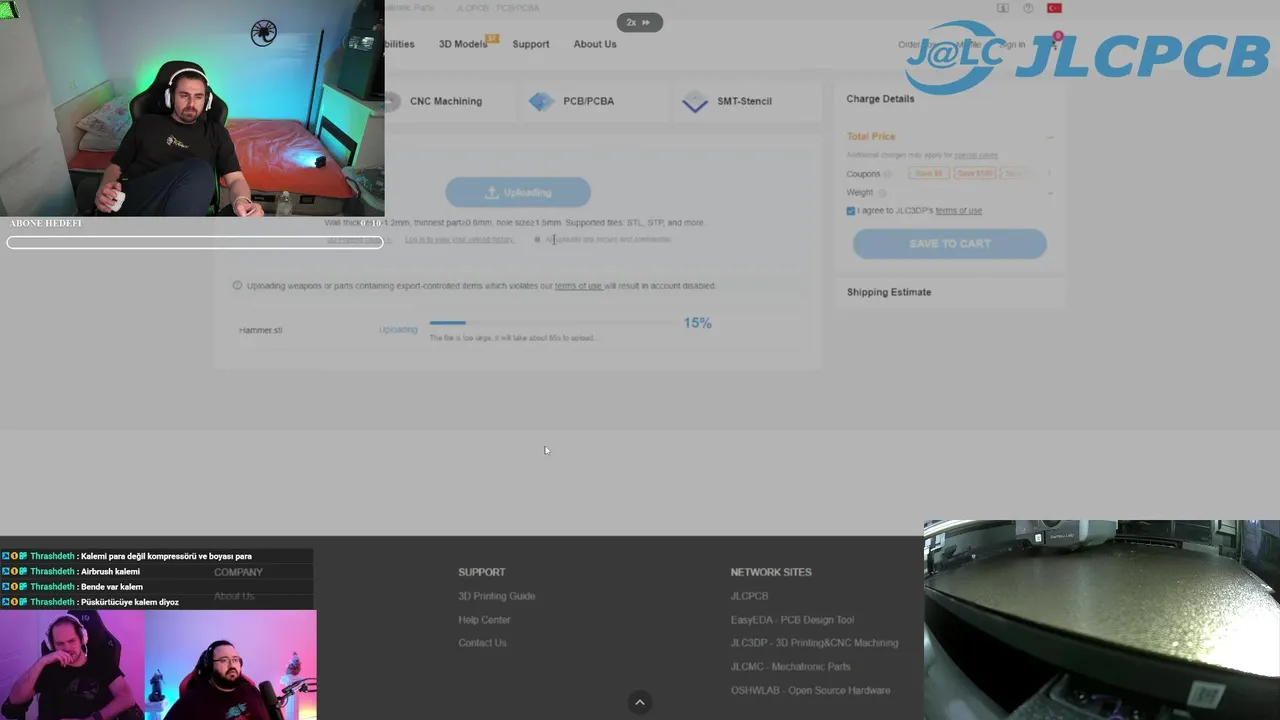This screenshot has height=720, width=1280.
Task: Click the Turkey flag region icon
Action: (1054, 8)
